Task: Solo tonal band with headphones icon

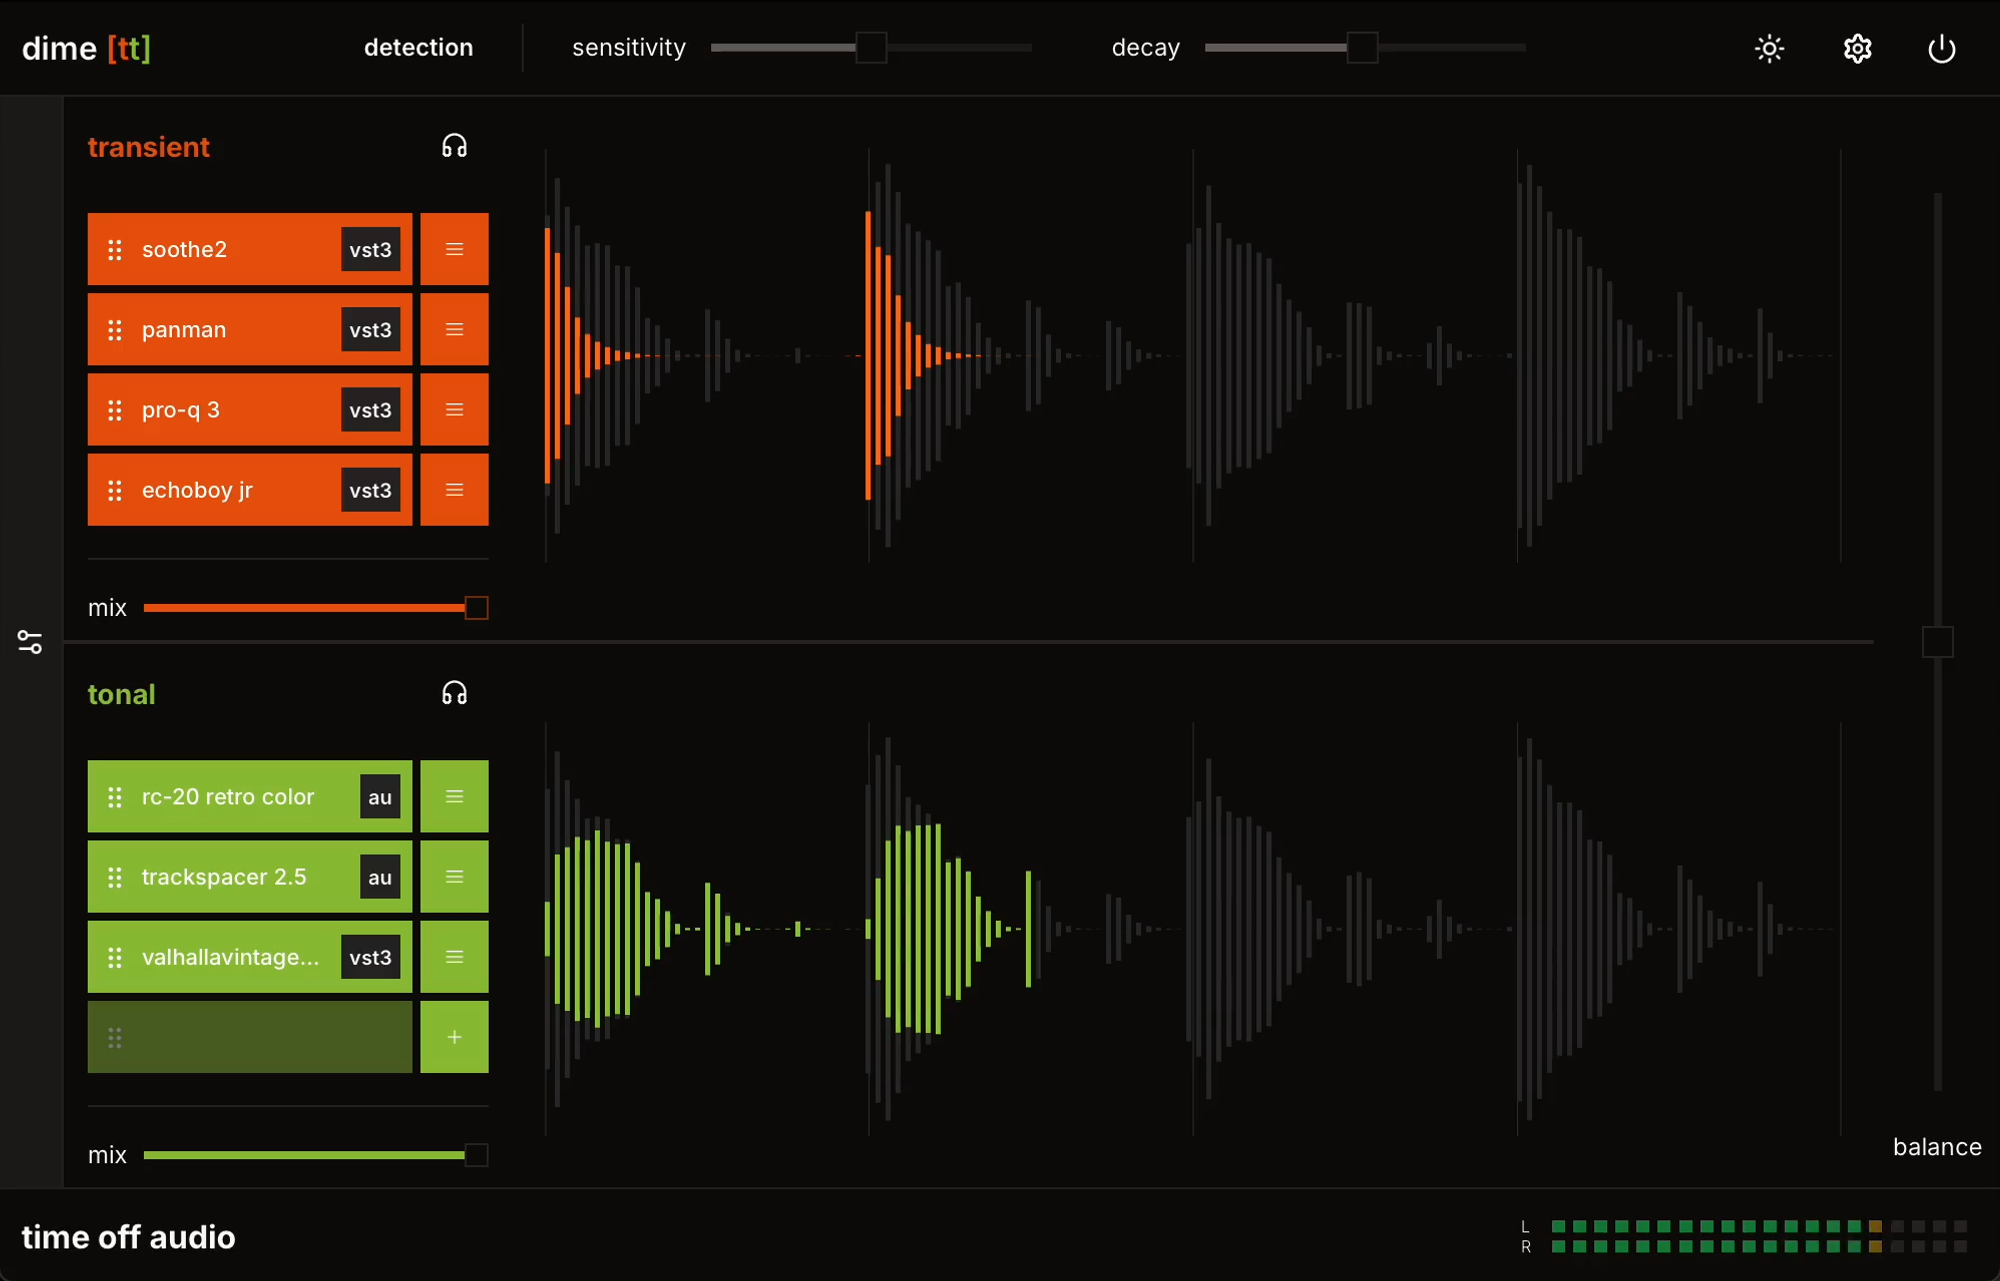Action: click(454, 693)
